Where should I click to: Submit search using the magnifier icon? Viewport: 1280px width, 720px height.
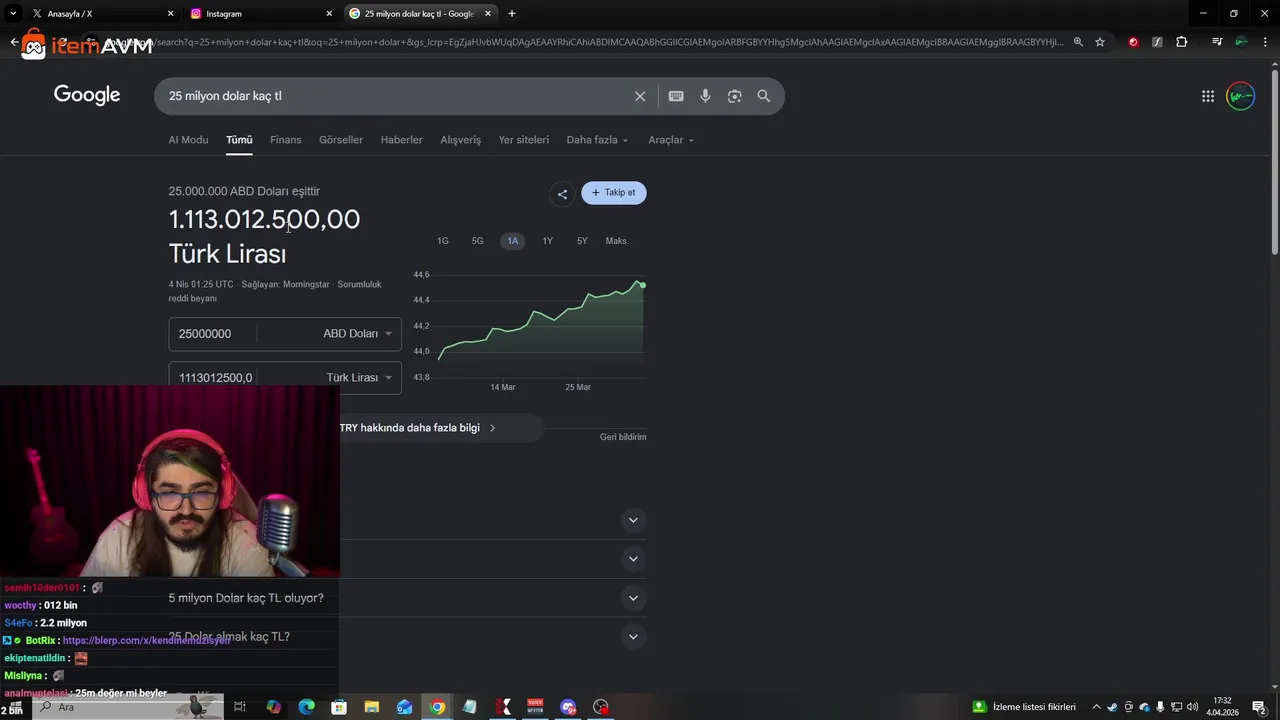tap(764, 96)
